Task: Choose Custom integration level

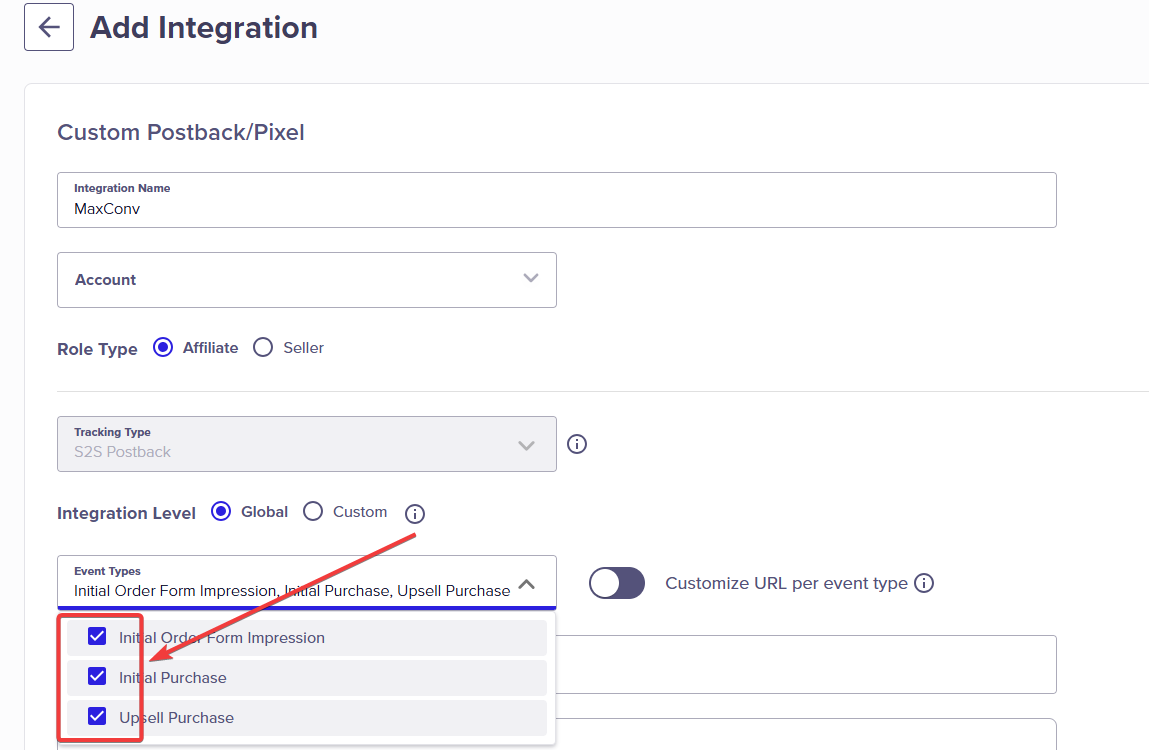Action: (x=313, y=512)
